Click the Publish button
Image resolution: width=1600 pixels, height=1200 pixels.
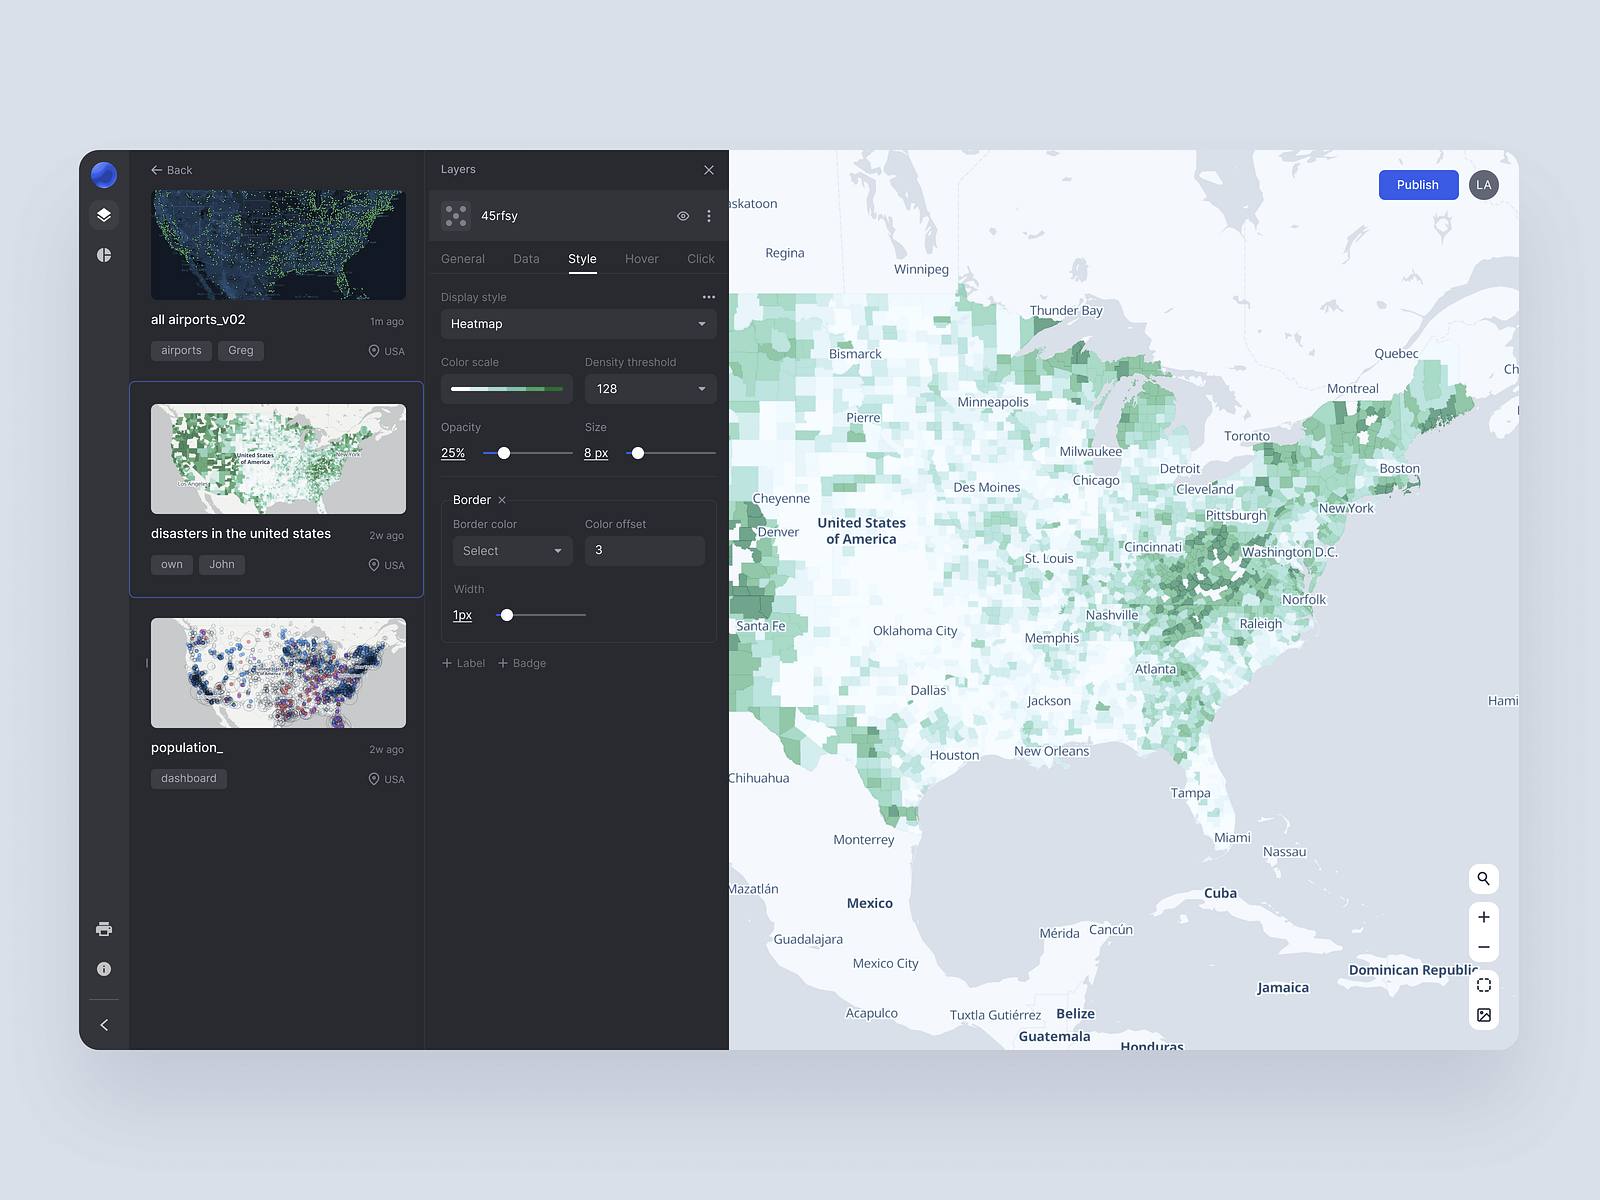[1418, 184]
